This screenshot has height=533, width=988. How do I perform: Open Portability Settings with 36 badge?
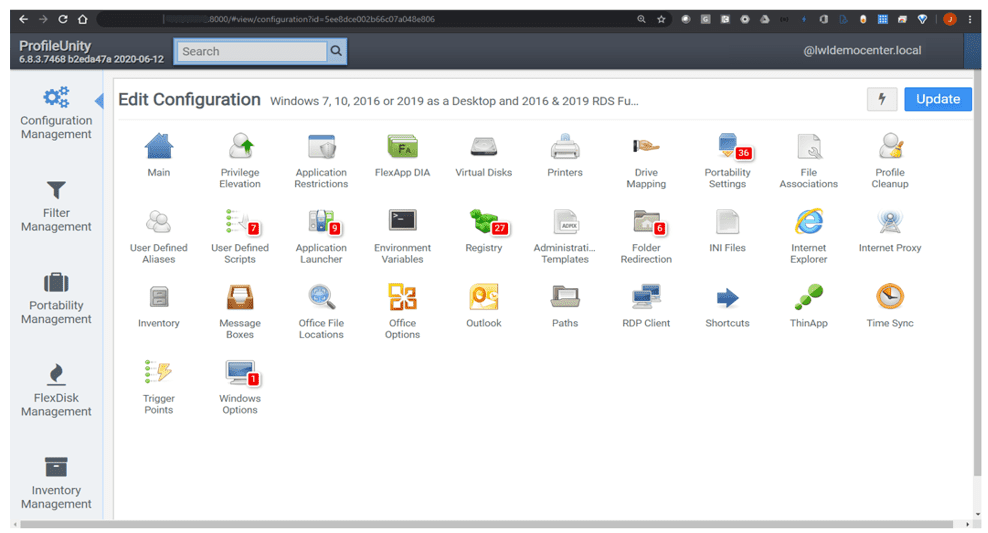click(727, 148)
